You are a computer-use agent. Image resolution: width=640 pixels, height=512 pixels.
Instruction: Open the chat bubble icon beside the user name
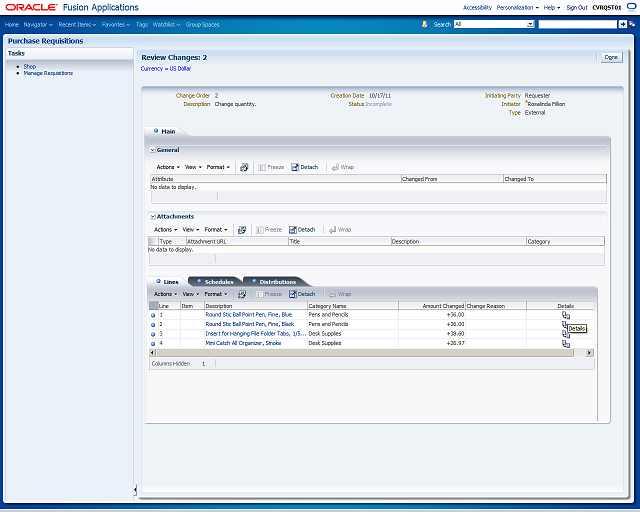[x=631, y=7]
